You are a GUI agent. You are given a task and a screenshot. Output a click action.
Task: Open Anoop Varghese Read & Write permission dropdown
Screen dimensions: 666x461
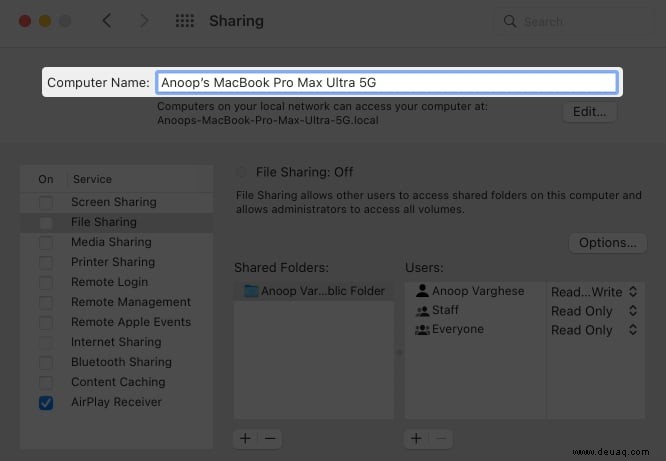[594, 292]
